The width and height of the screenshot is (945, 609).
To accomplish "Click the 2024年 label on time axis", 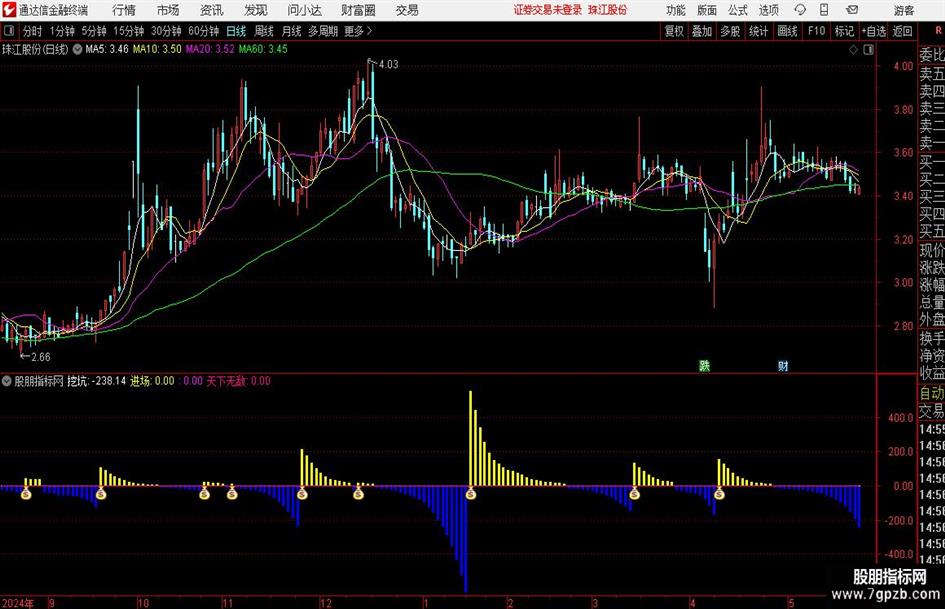I will click(18, 603).
